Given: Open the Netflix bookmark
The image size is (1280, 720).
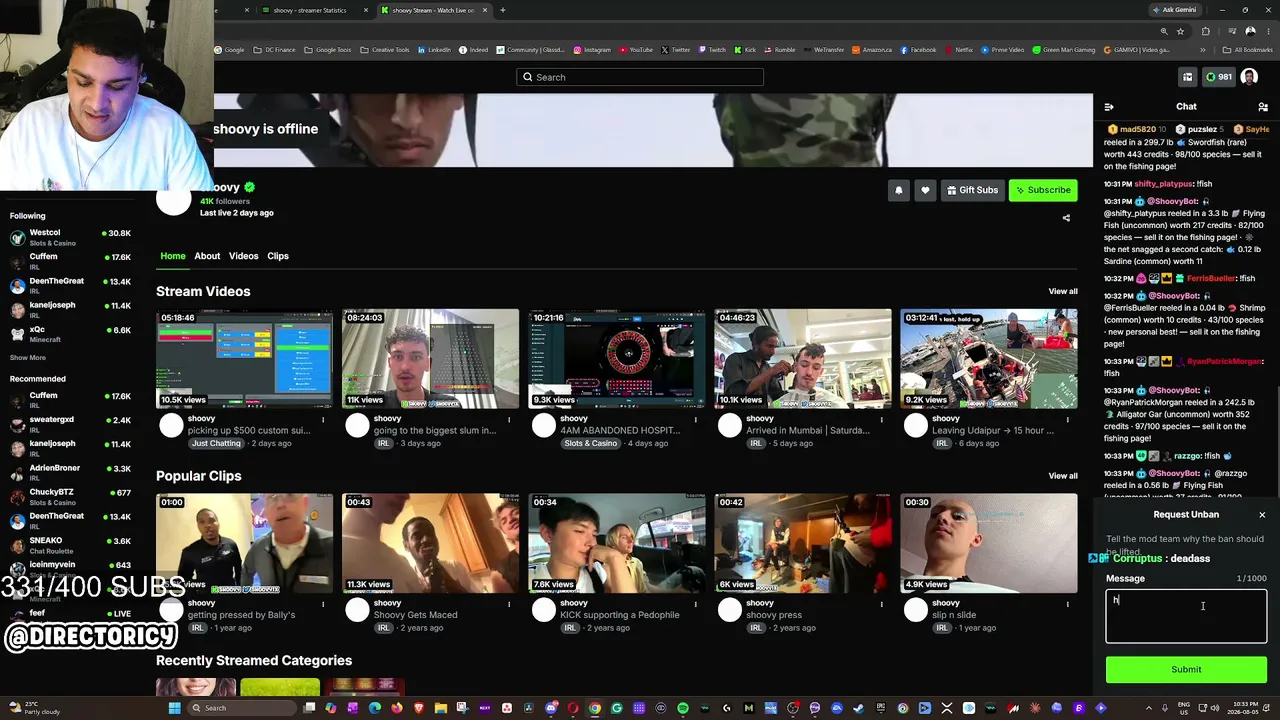Looking at the screenshot, I should (x=958, y=50).
